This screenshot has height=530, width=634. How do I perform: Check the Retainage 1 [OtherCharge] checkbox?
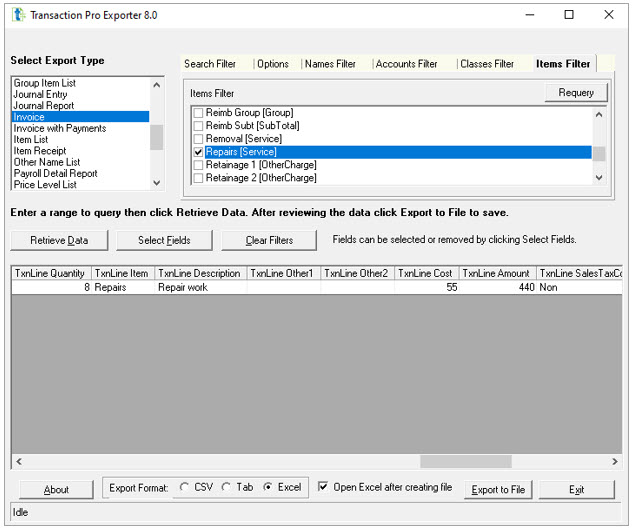tap(198, 165)
